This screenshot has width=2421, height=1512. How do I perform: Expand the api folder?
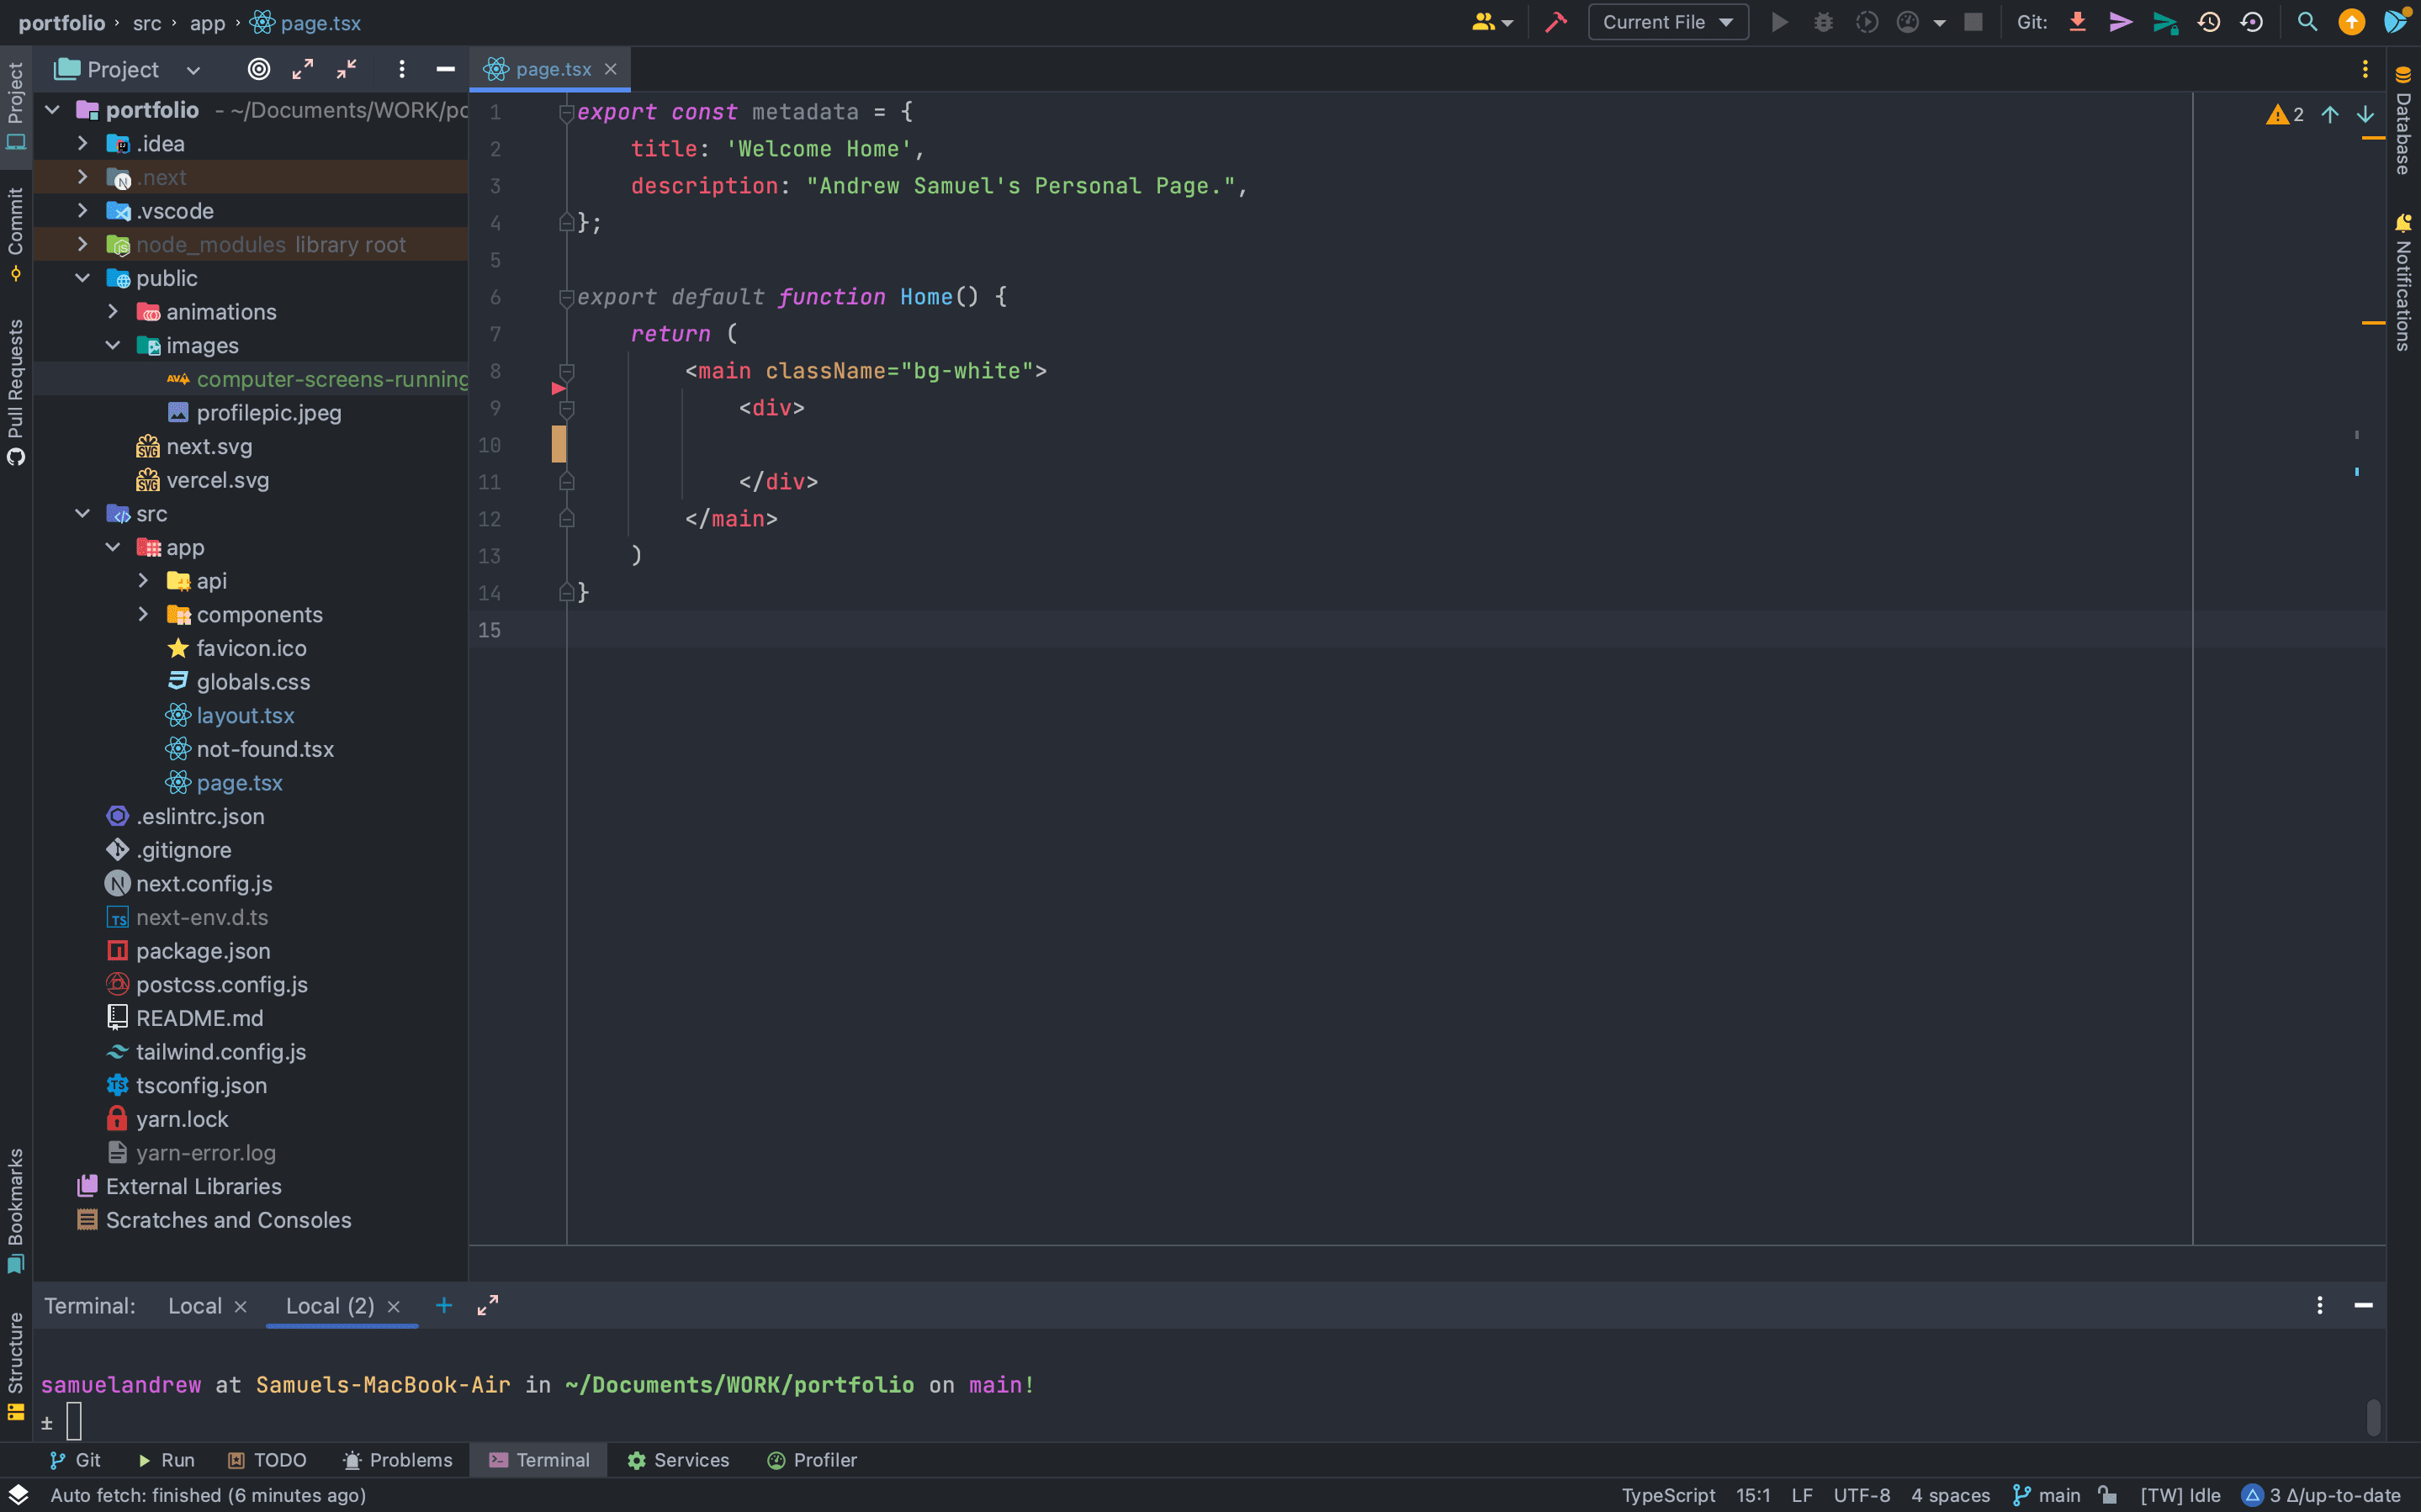coord(143,581)
